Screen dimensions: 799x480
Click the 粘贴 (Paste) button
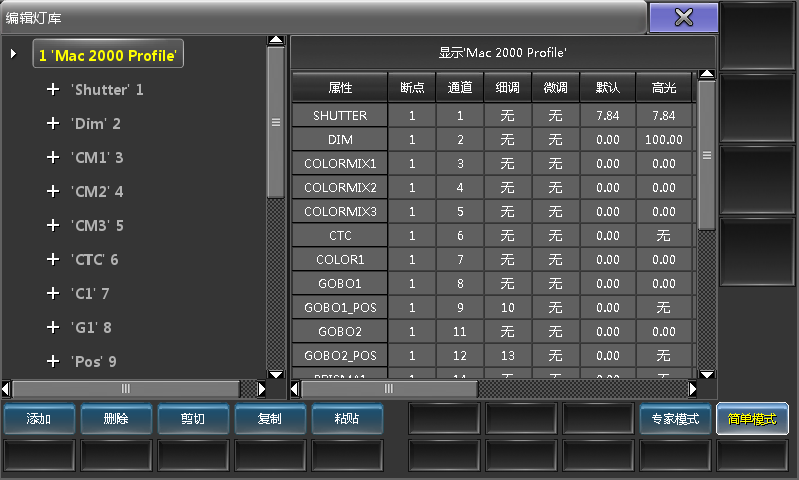347,419
